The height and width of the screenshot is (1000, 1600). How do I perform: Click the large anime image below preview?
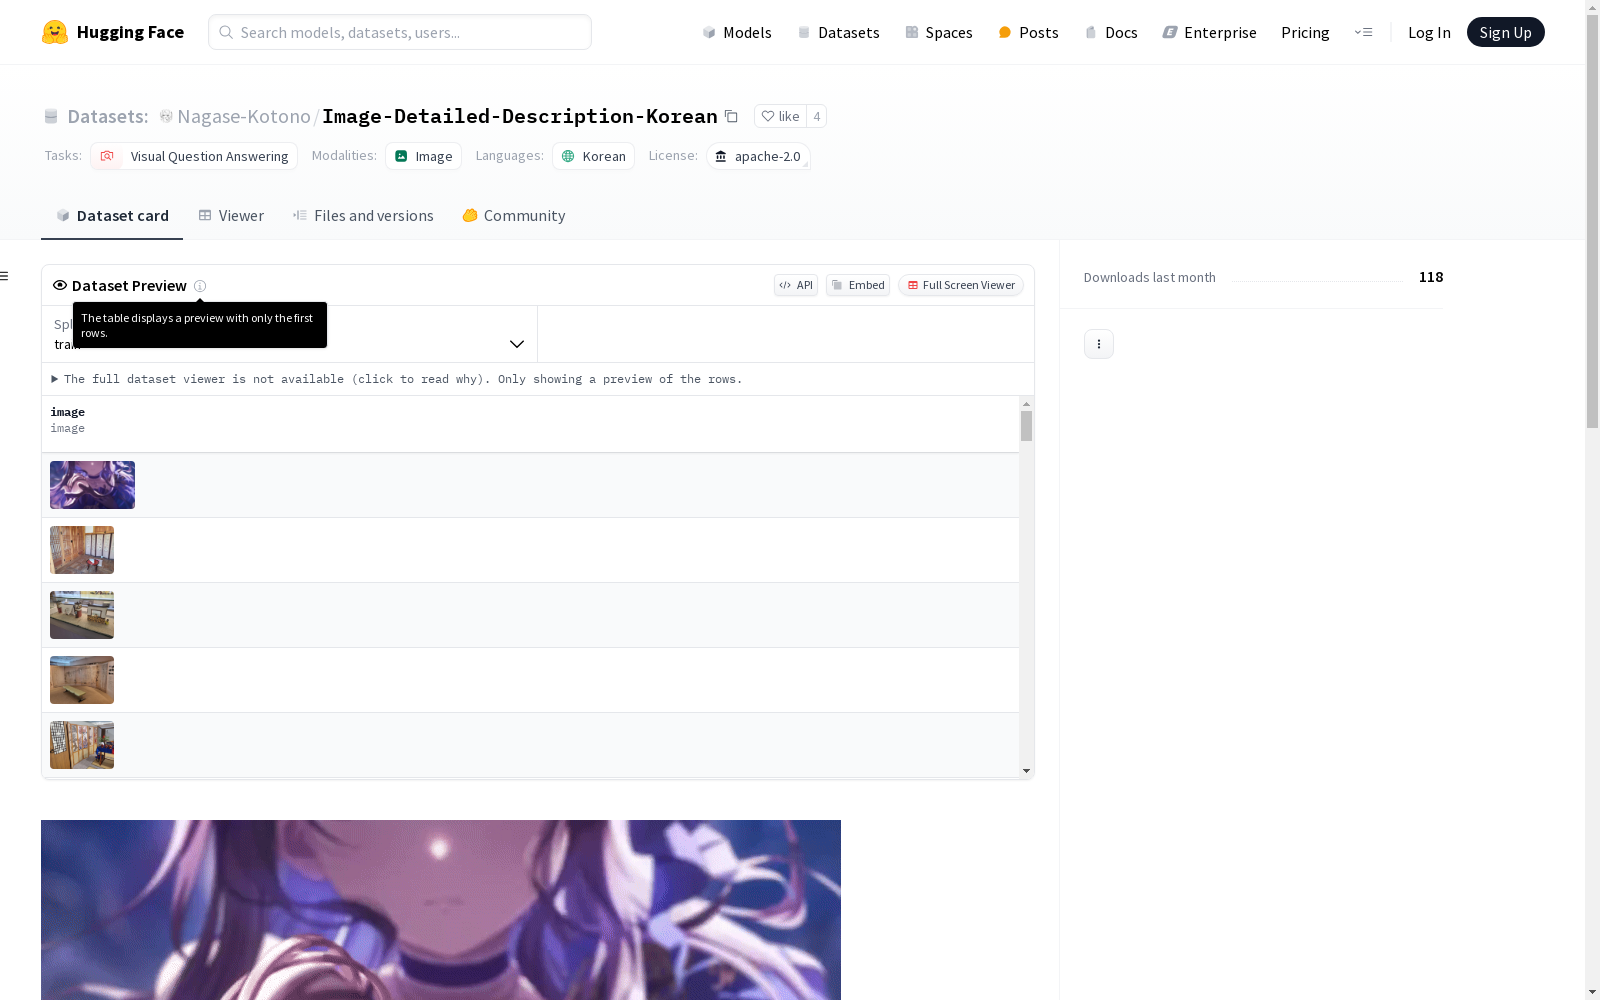click(x=441, y=910)
